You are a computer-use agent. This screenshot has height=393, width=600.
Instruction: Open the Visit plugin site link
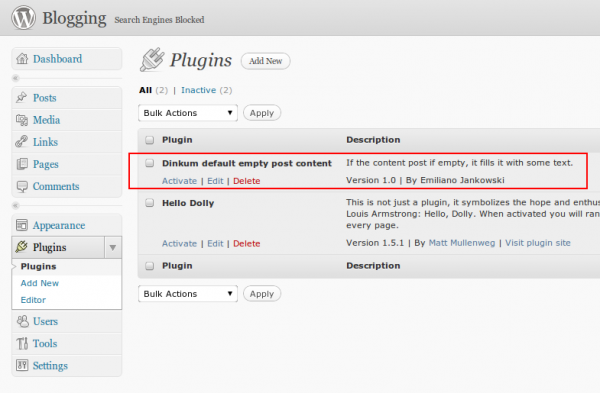538,243
